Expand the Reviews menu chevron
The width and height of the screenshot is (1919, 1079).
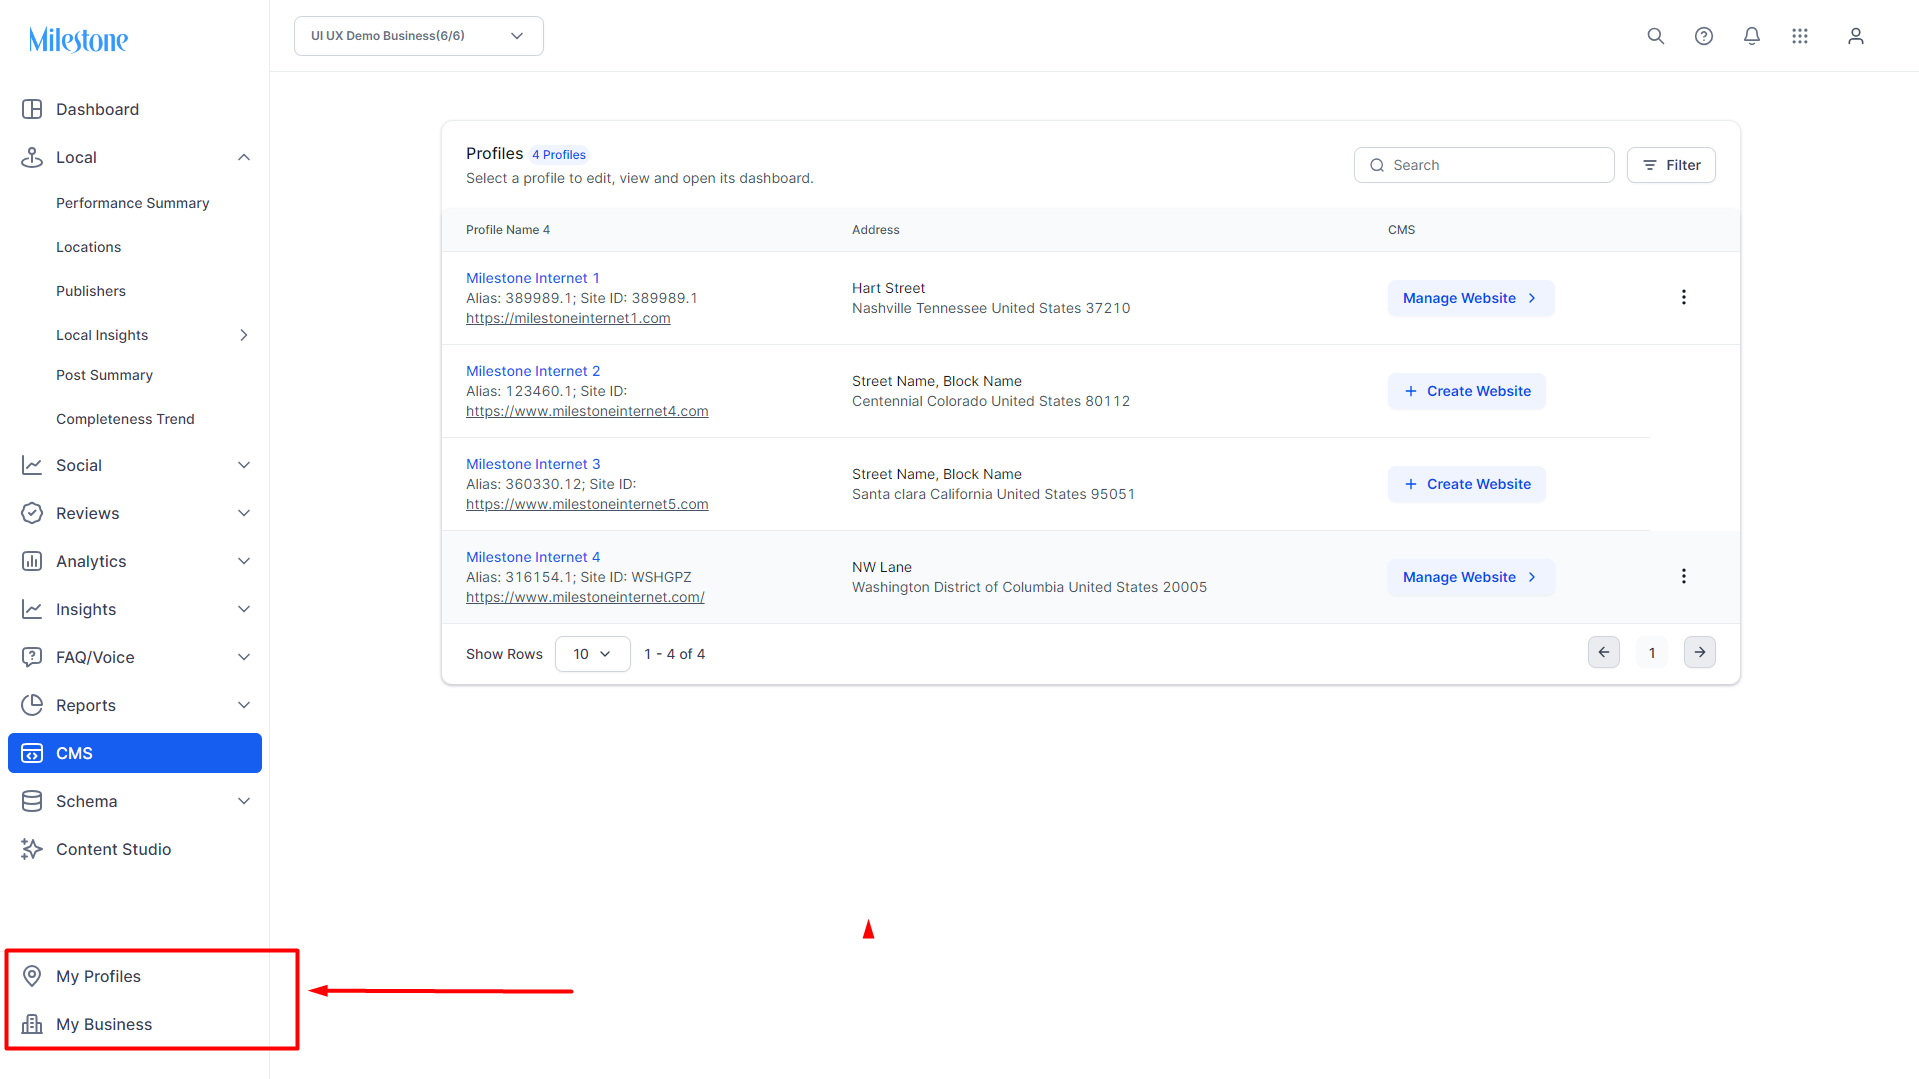click(x=244, y=513)
